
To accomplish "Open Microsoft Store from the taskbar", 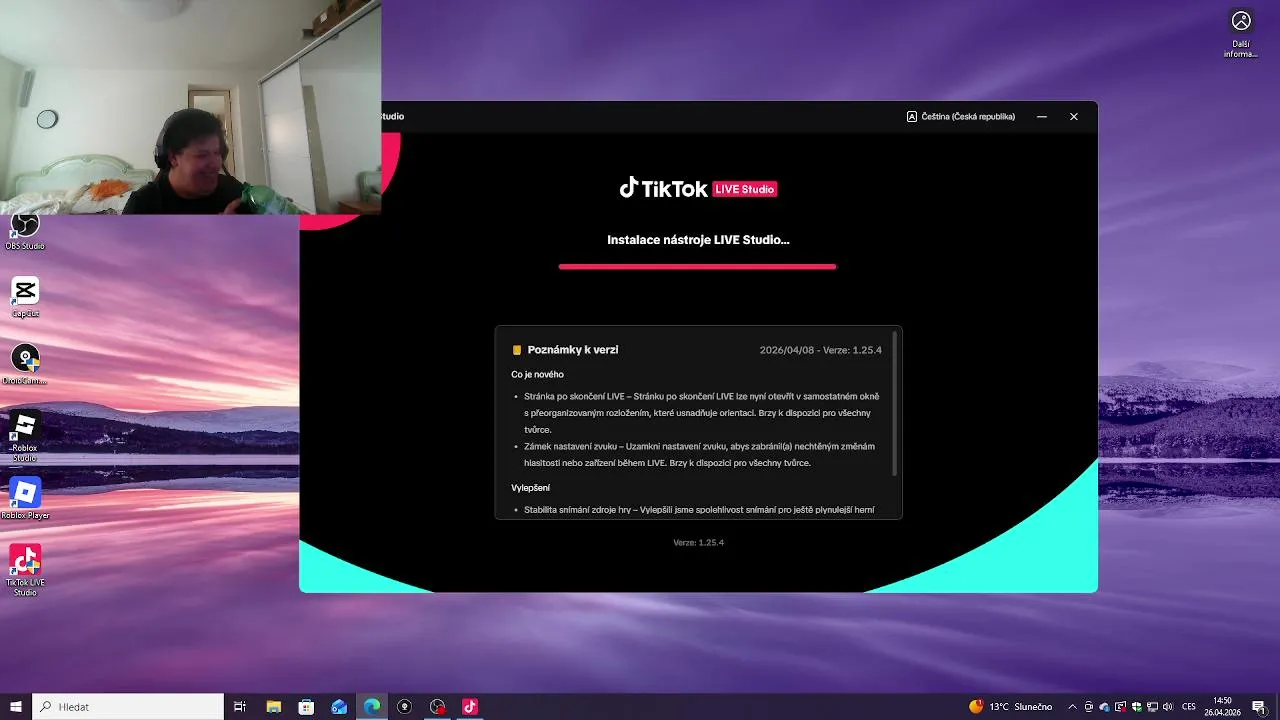I will (x=306, y=706).
